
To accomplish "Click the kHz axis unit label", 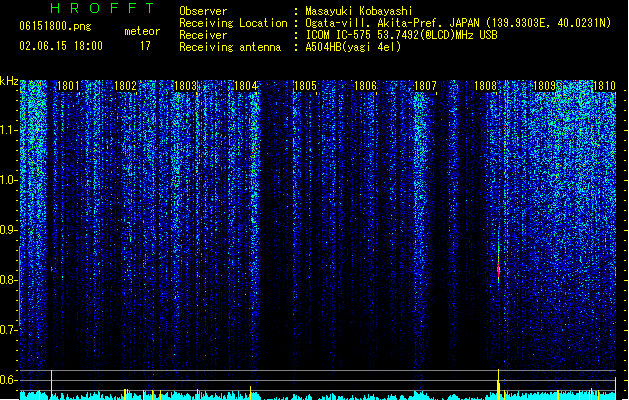I will (x=9, y=81).
